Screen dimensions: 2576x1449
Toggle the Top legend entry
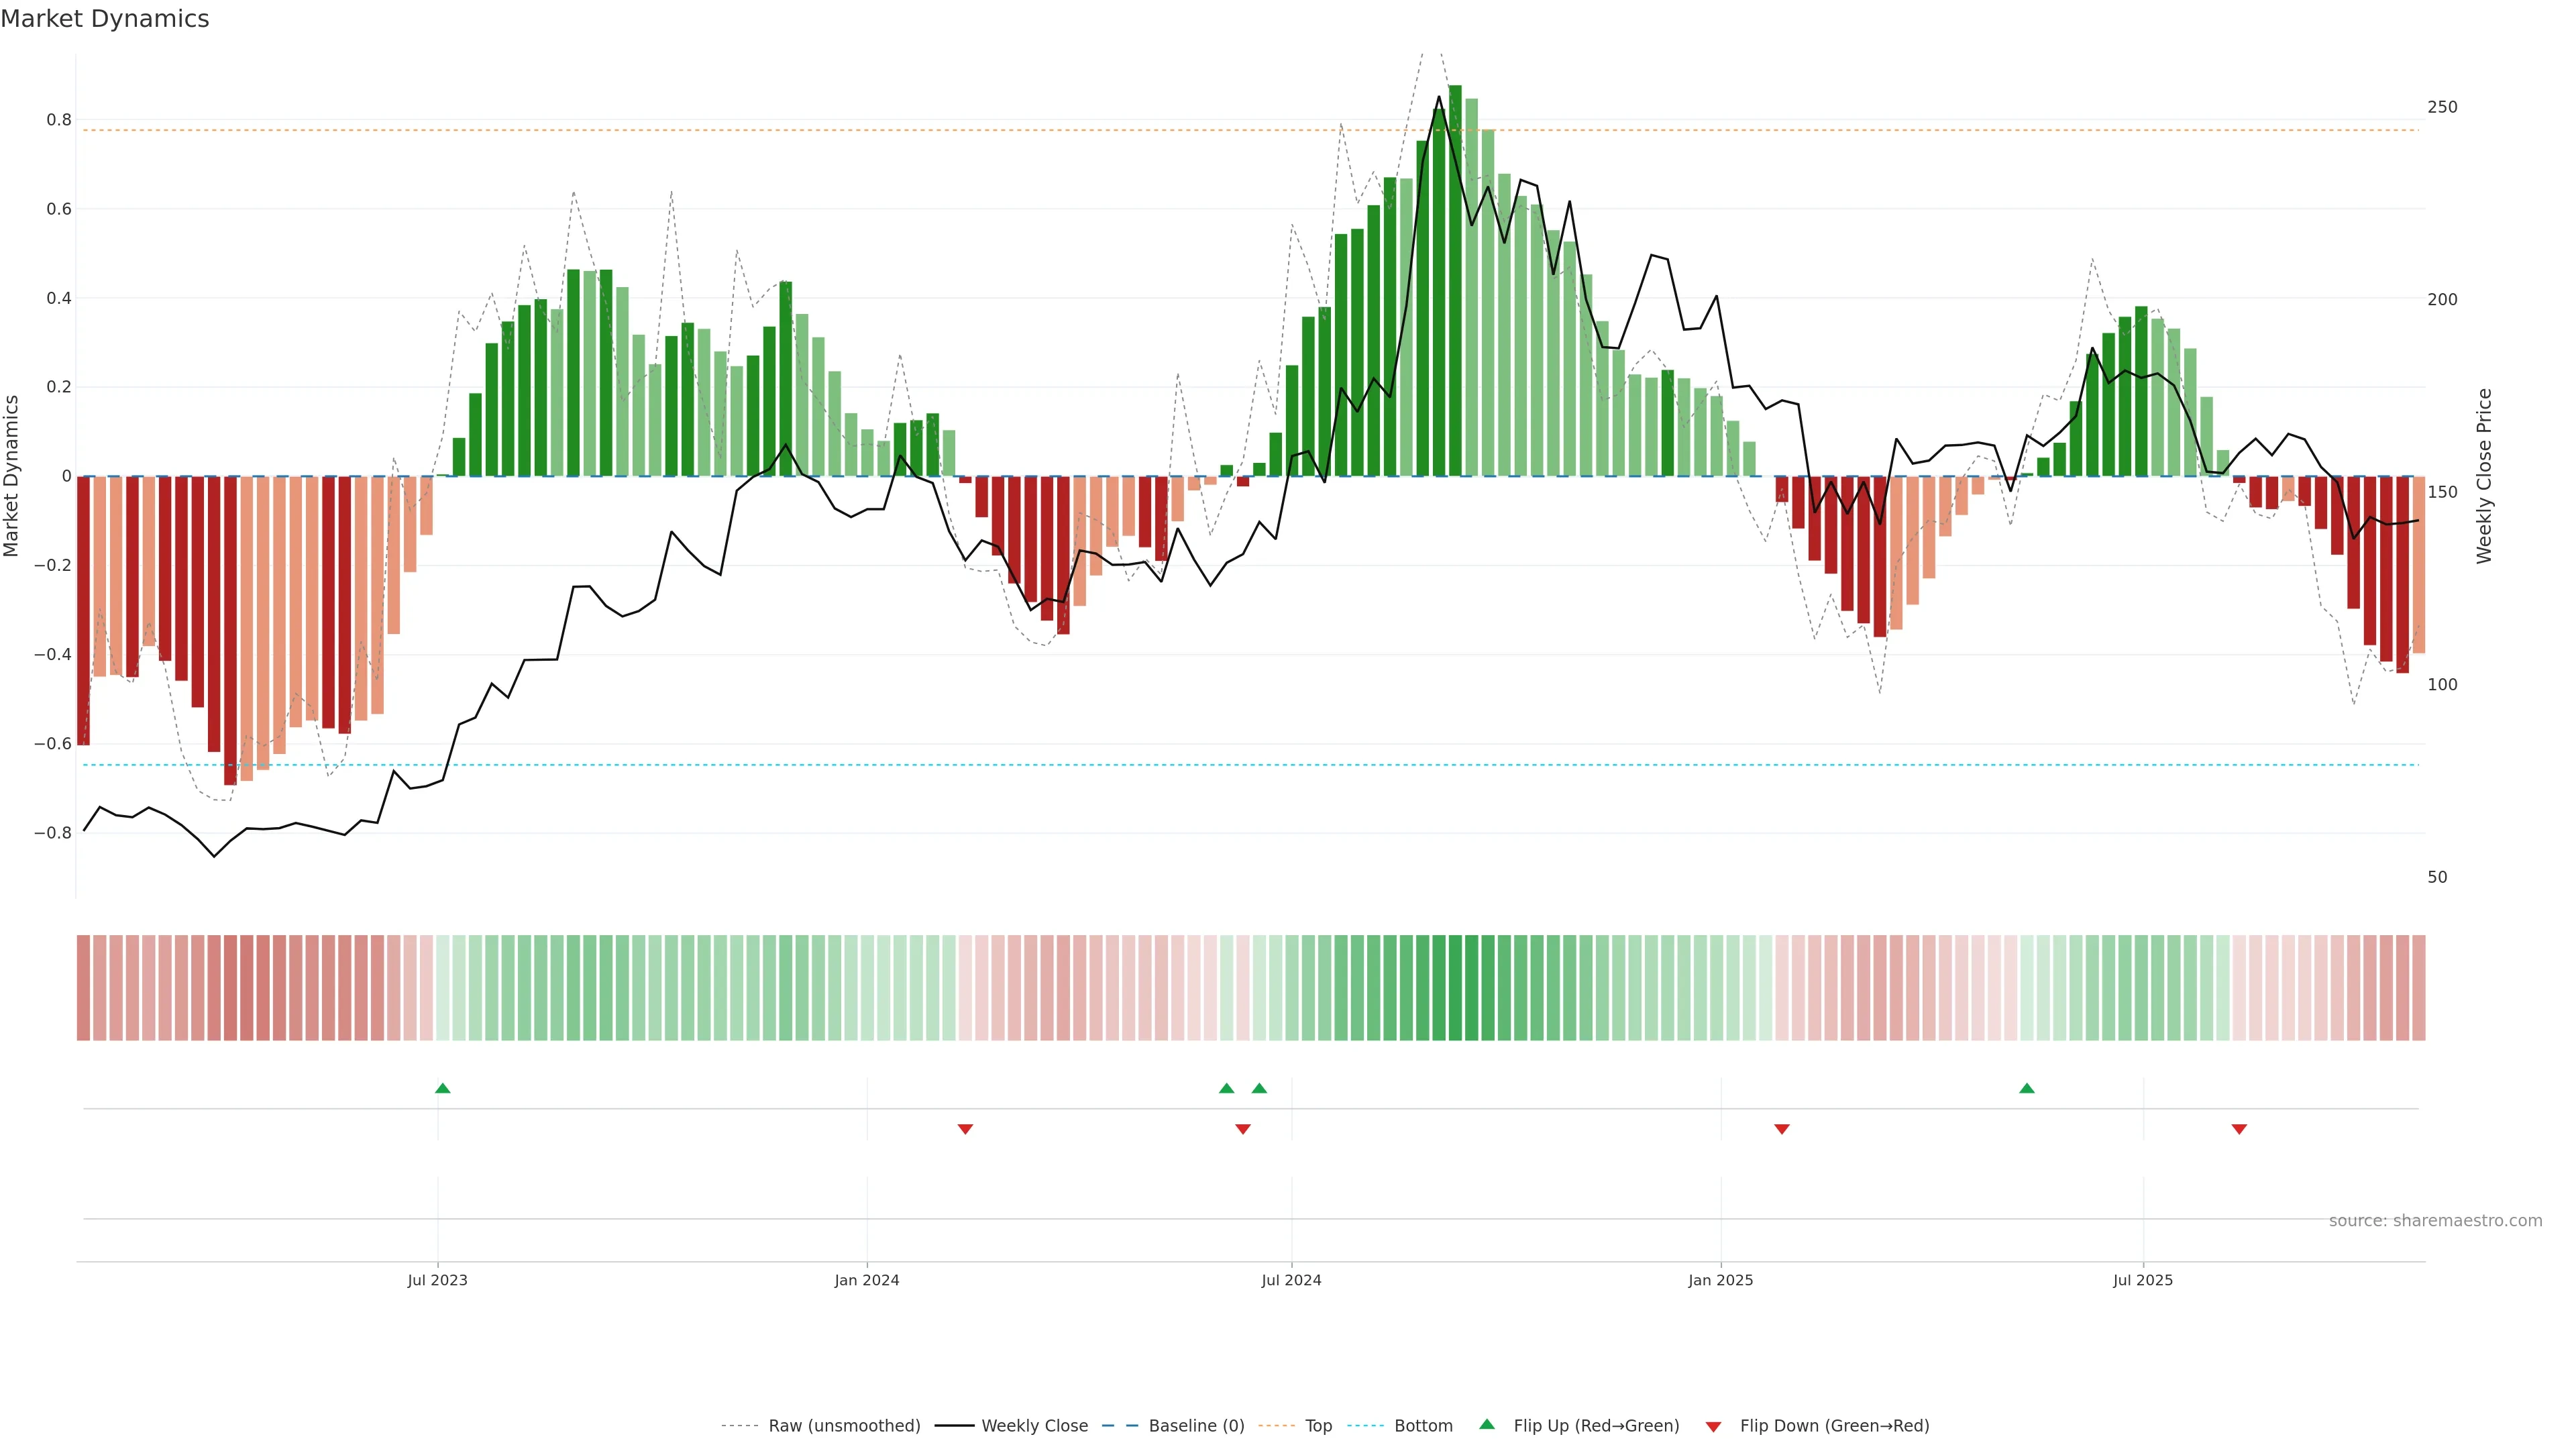[x=1318, y=1426]
